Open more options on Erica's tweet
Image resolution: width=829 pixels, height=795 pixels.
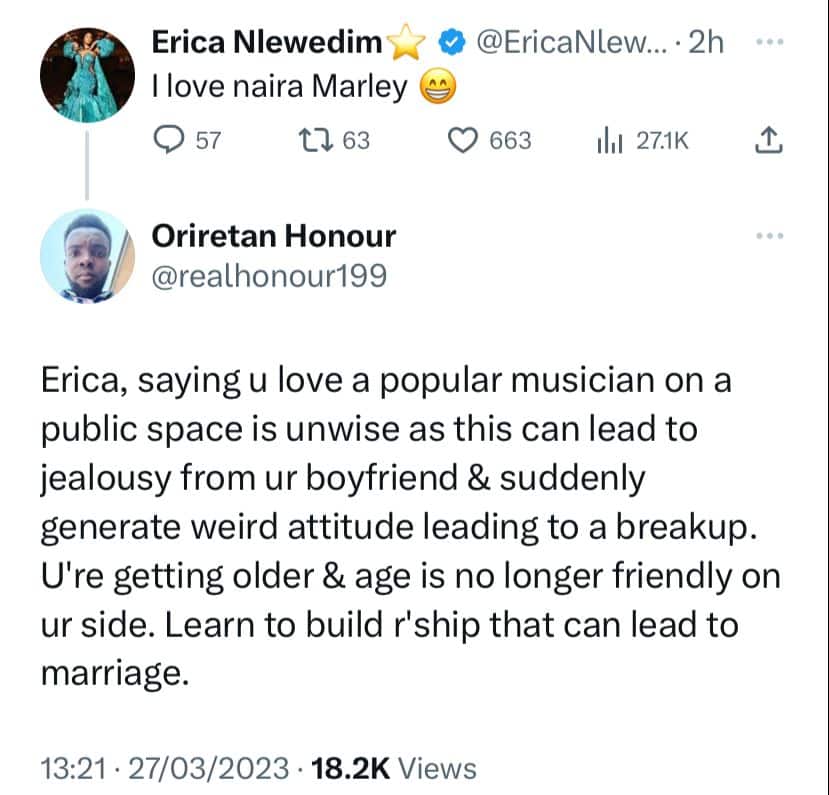[x=768, y=43]
